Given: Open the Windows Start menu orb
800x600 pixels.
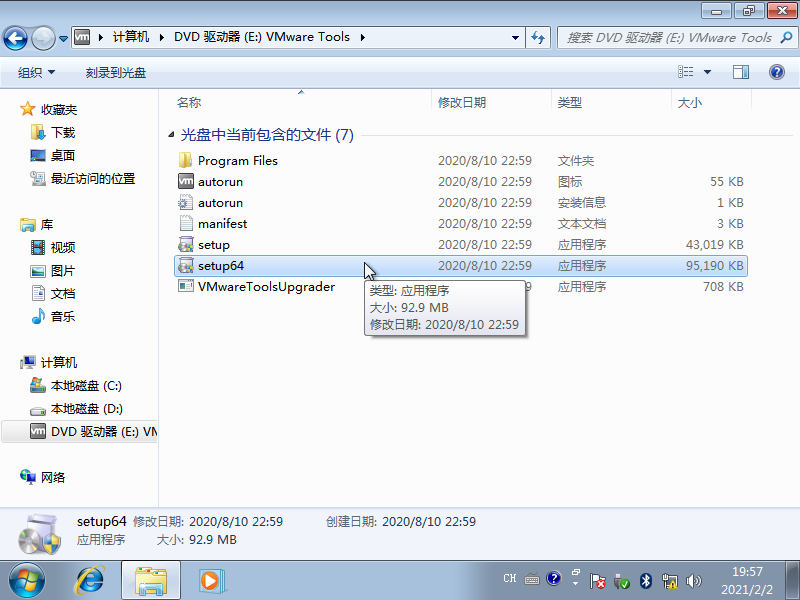Looking at the screenshot, I should coord(27,581).
